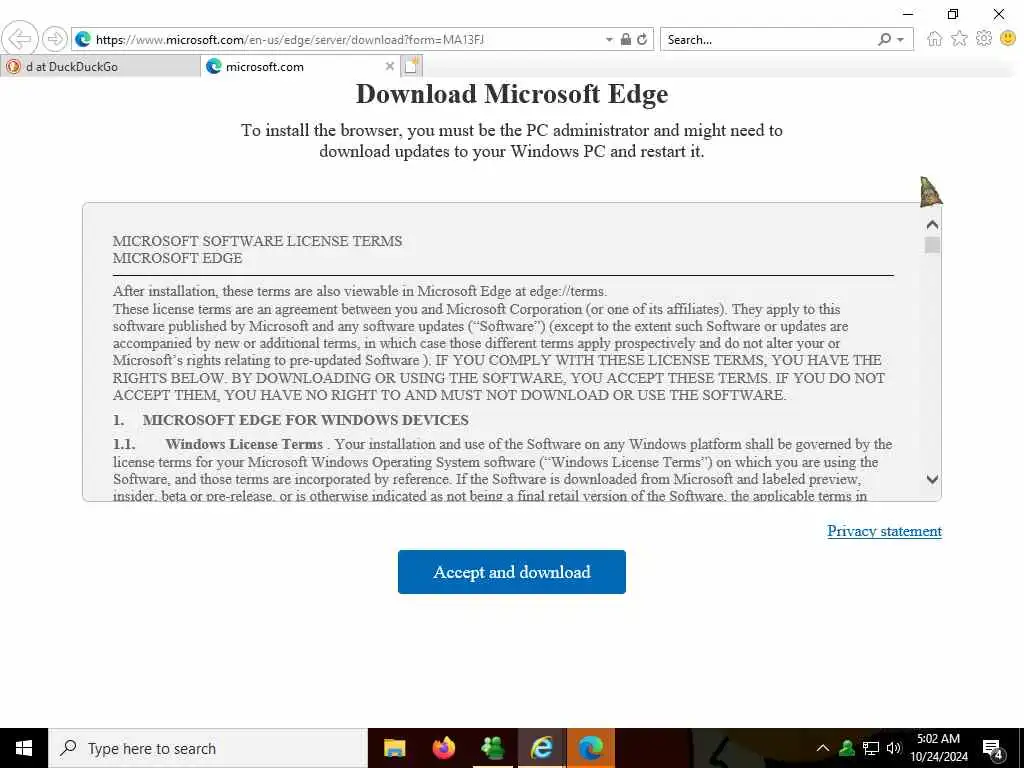Close the microsoft.com tab
This screenshot has height=768, width=1024.
390,66
